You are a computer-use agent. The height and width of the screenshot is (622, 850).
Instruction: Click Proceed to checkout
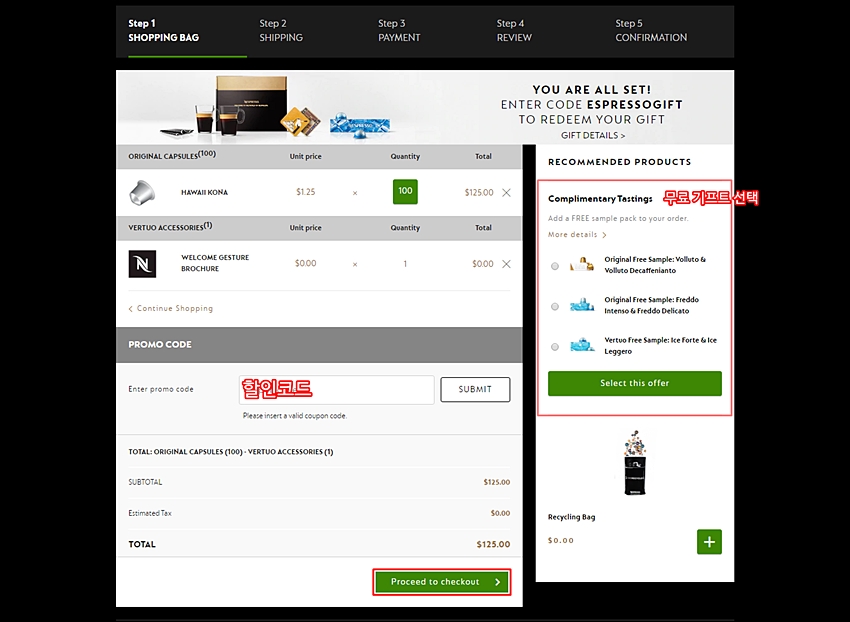point(442,582)
